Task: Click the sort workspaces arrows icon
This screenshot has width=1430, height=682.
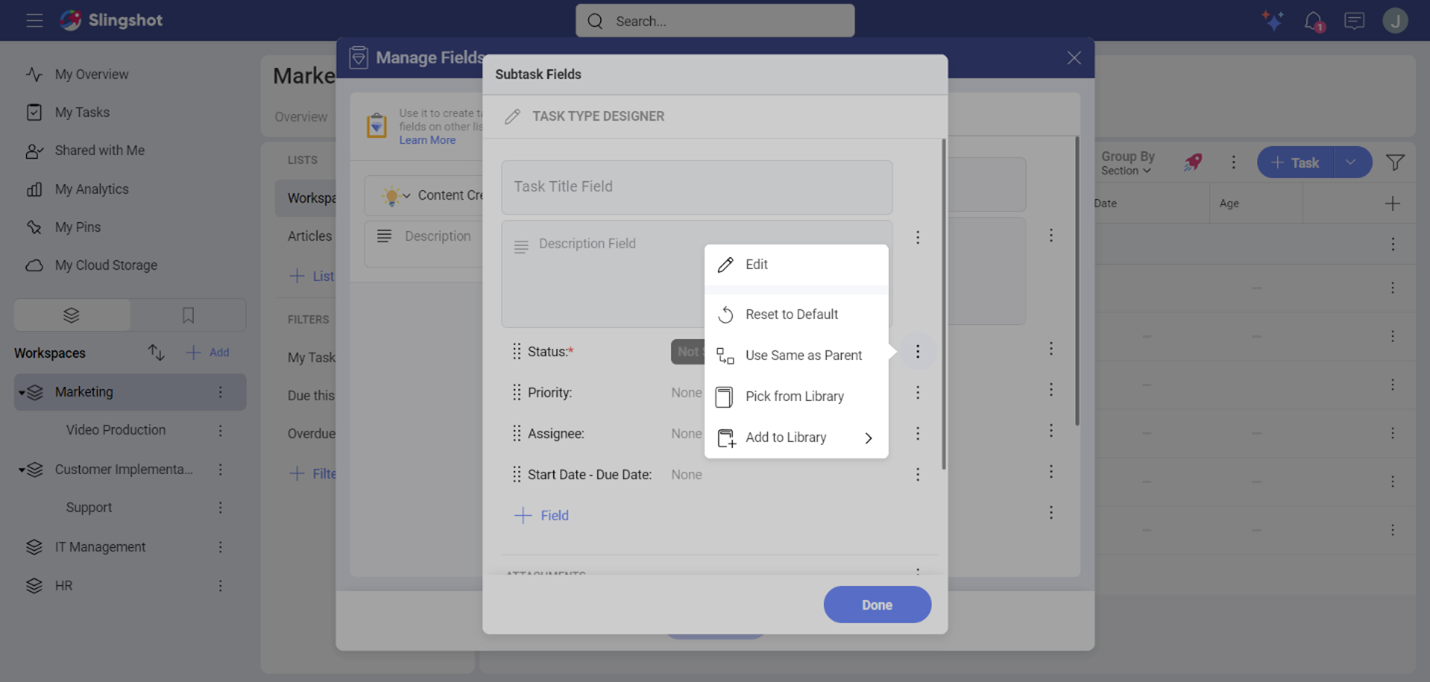Action: (x=156, y=352)
